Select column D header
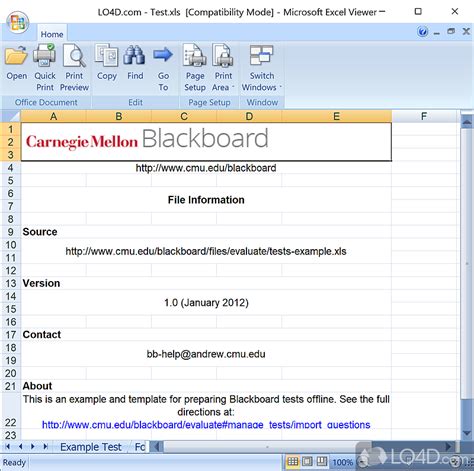Viewport: 474px width, 471px height. [x=249, y=116]
